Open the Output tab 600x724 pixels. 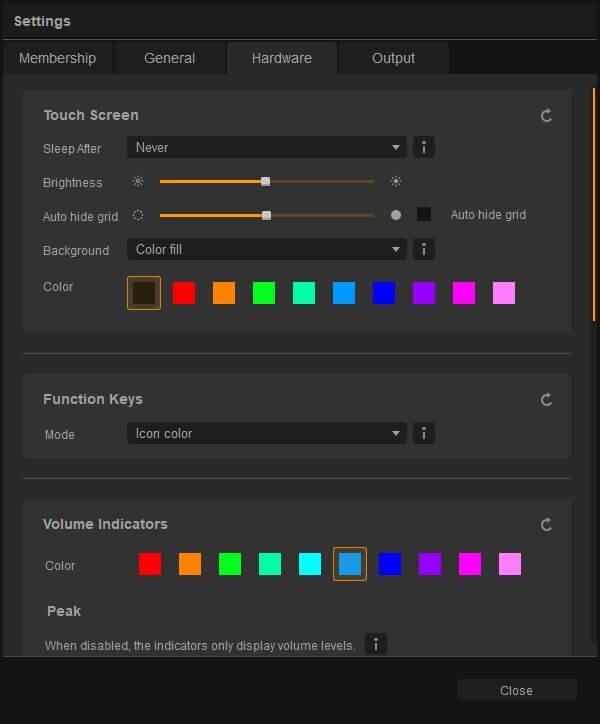394,58
